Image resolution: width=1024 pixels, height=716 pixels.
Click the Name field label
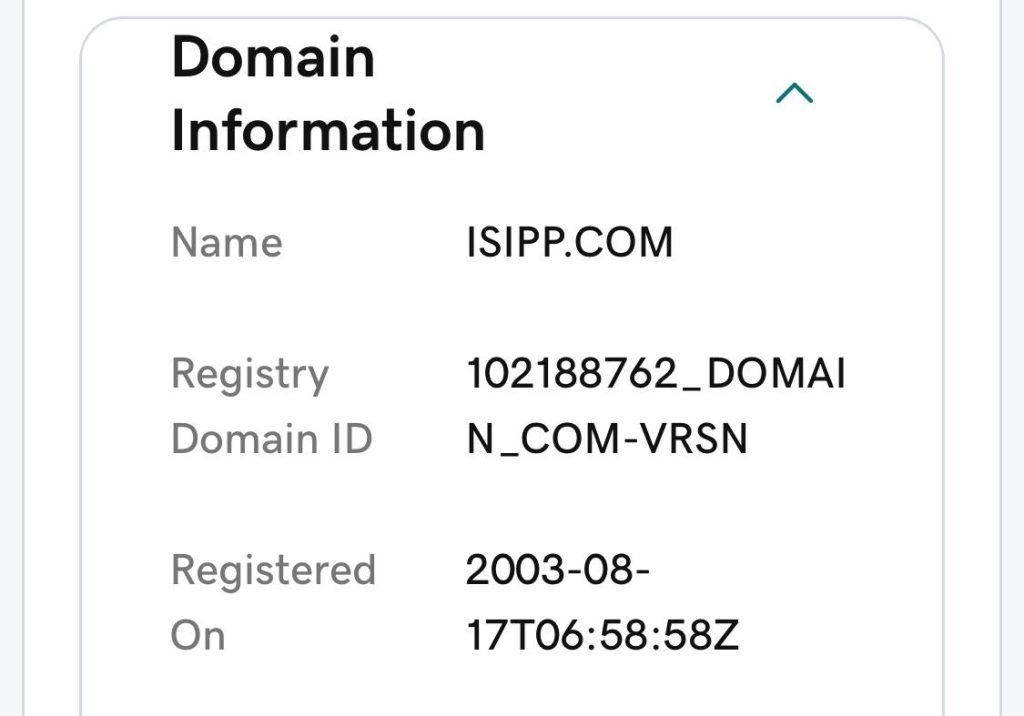(x=226, y=241)
